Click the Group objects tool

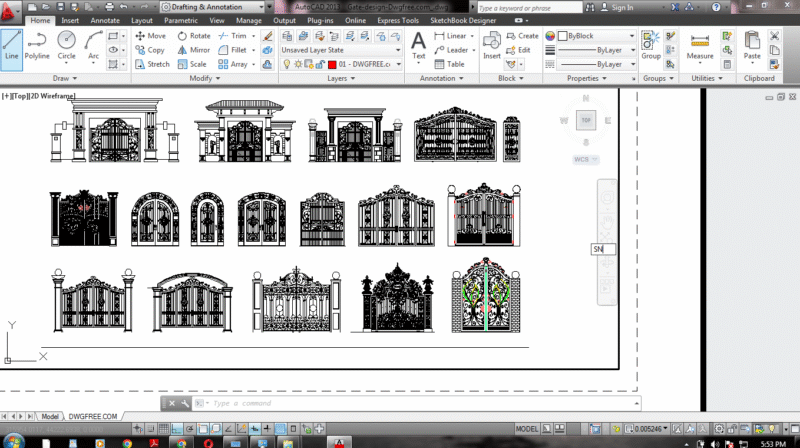[x=651, y=45]
